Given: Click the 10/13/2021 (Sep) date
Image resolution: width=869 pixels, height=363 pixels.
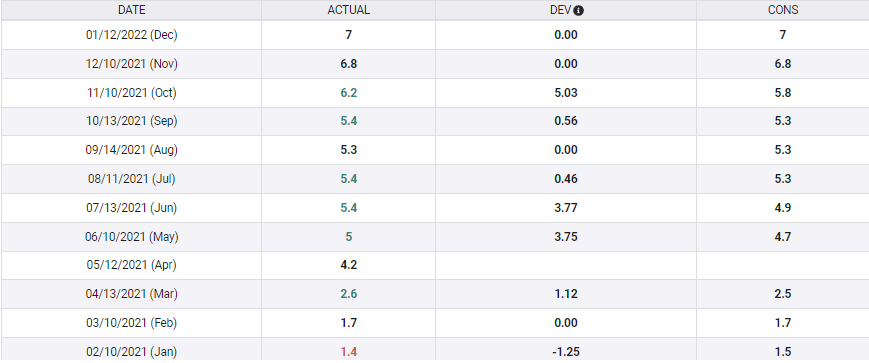Looking at the screenshot, I should [131, 121].
